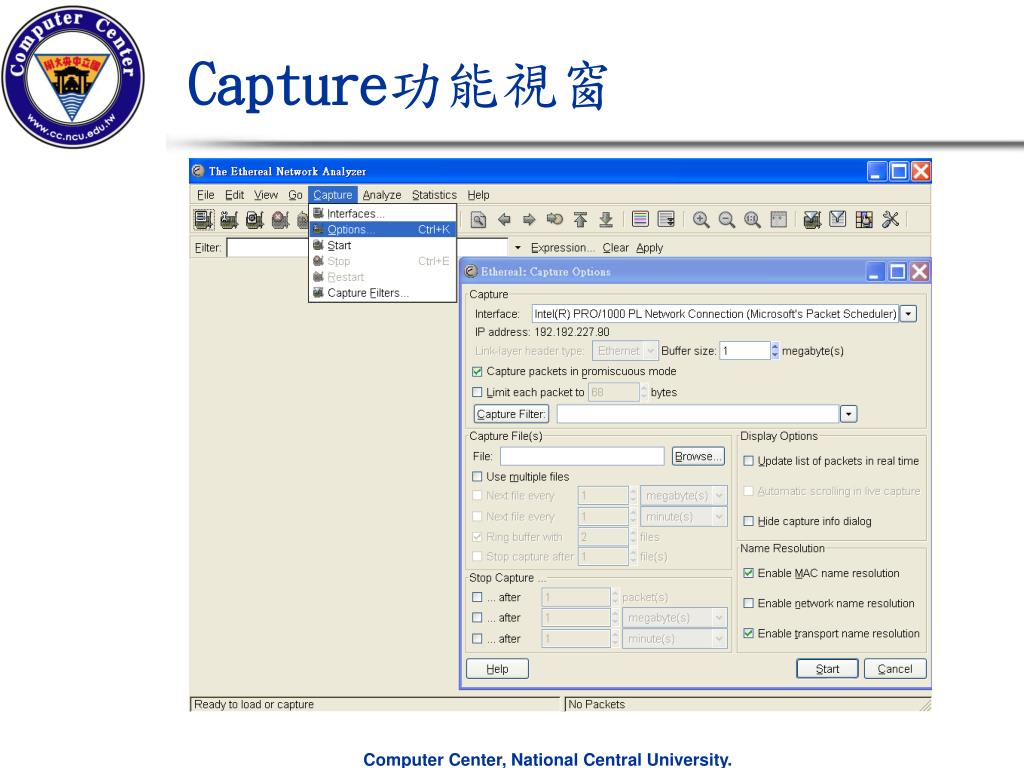The image size is (1024, 768).
Task: Go back using the left arrow icon
Action: (x=504, y=219)
